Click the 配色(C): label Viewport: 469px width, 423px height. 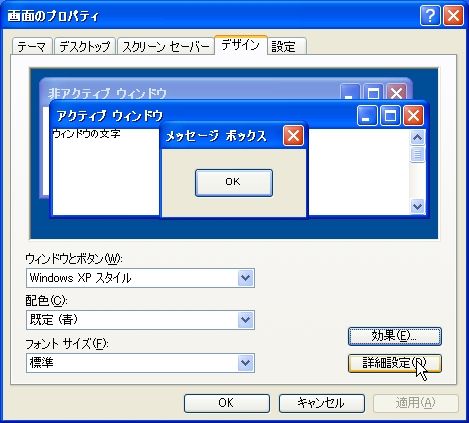[46, 301]
